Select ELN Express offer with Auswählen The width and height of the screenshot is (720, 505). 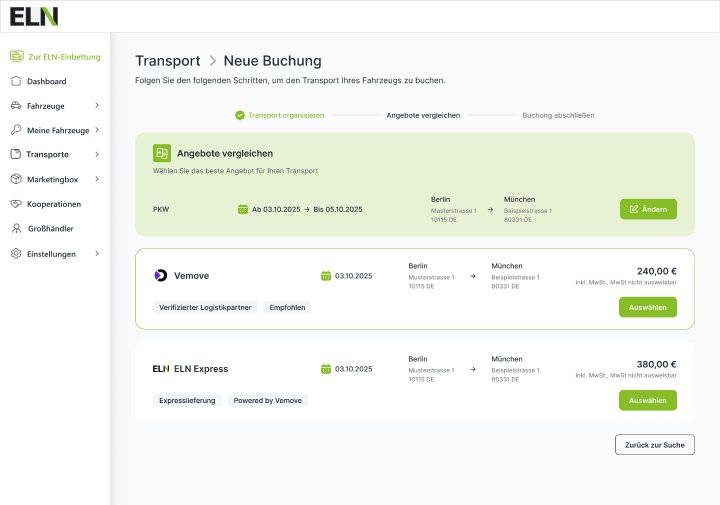tap(647, 400)
